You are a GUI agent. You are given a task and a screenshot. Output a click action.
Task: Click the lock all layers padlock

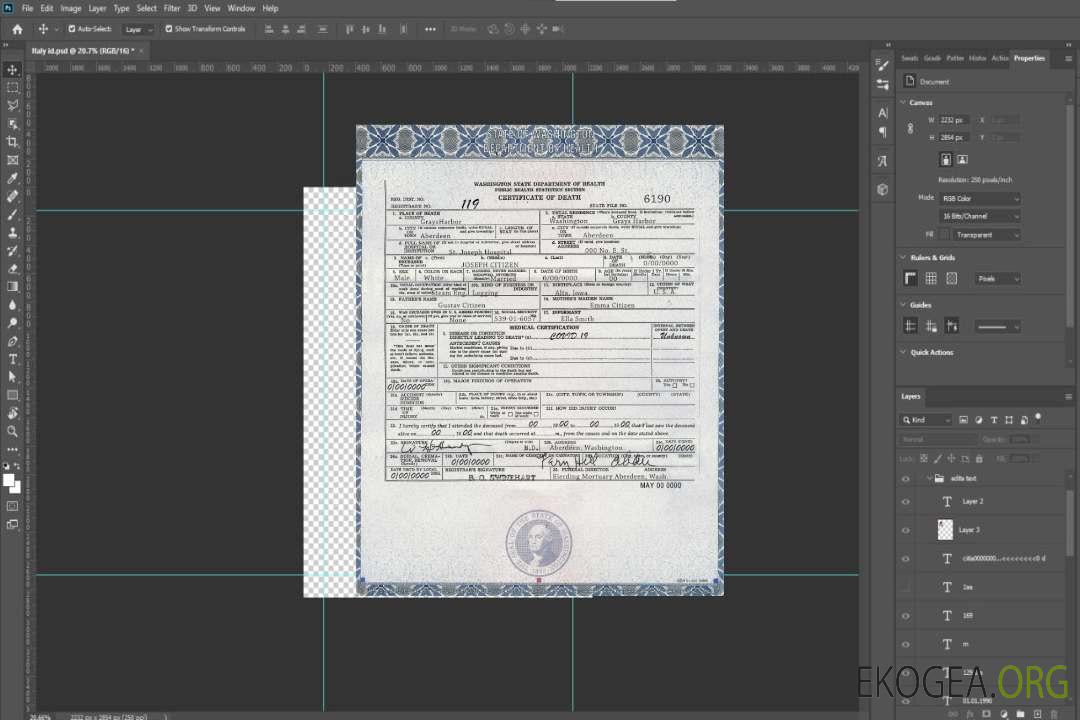979,458
